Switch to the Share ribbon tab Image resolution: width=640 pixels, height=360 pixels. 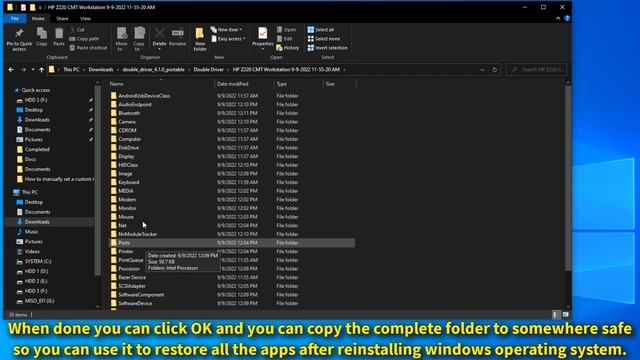(62, 18)
